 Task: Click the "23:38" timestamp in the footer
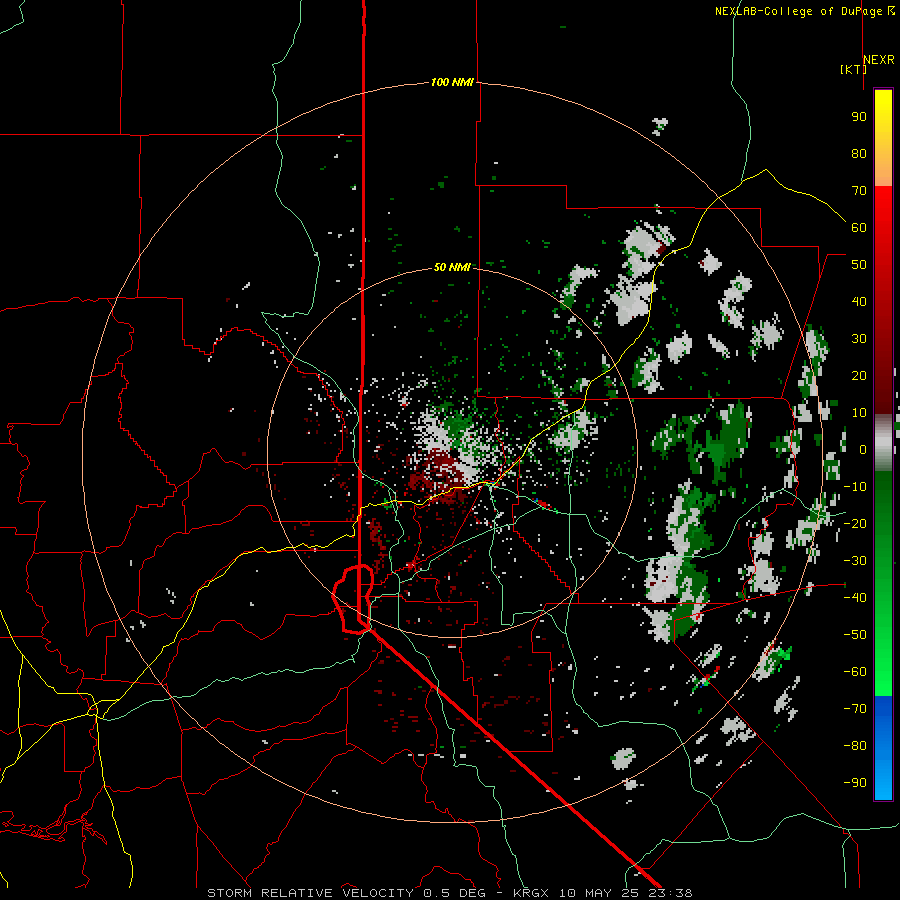pos(670,893)
